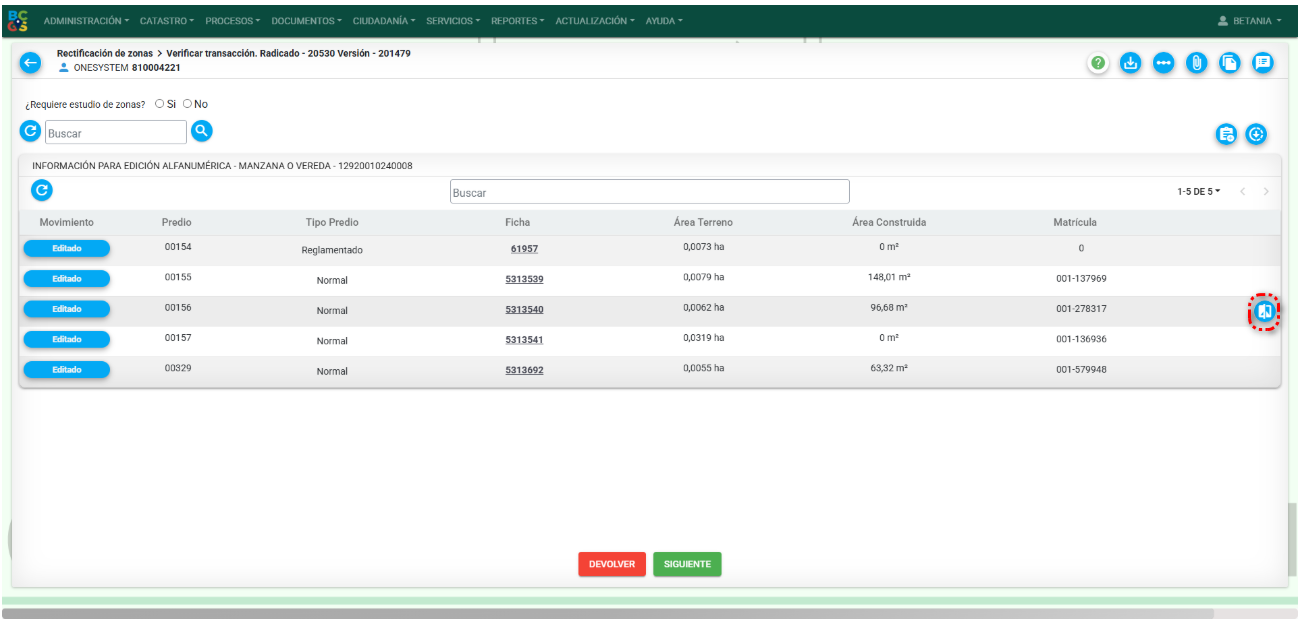The height and width of the screenshot is (626, 1298).
Task: Click the clipboard add icon above table
Action: tap(1227, 134)
